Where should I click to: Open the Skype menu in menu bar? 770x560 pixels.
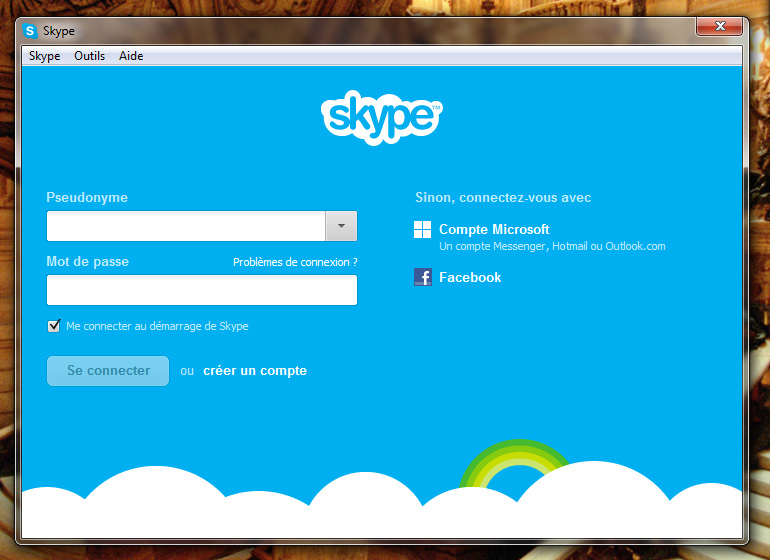[44, 56]
